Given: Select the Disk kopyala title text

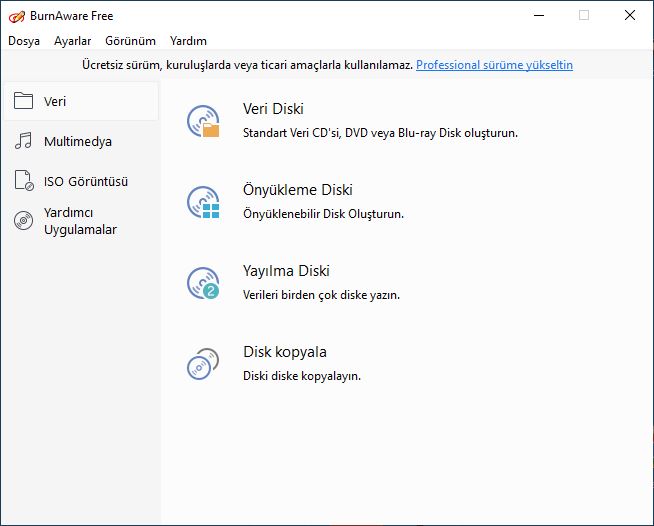Looking at the screenshot, I should [x=285, y=352].
